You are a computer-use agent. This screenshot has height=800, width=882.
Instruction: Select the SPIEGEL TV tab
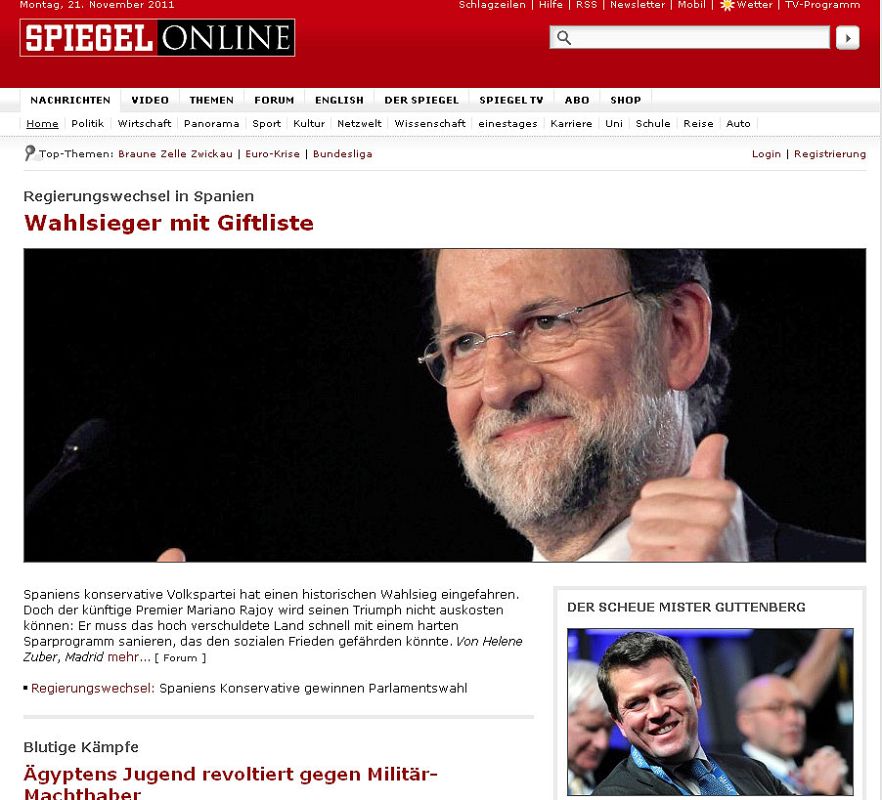tap(511, 100)
